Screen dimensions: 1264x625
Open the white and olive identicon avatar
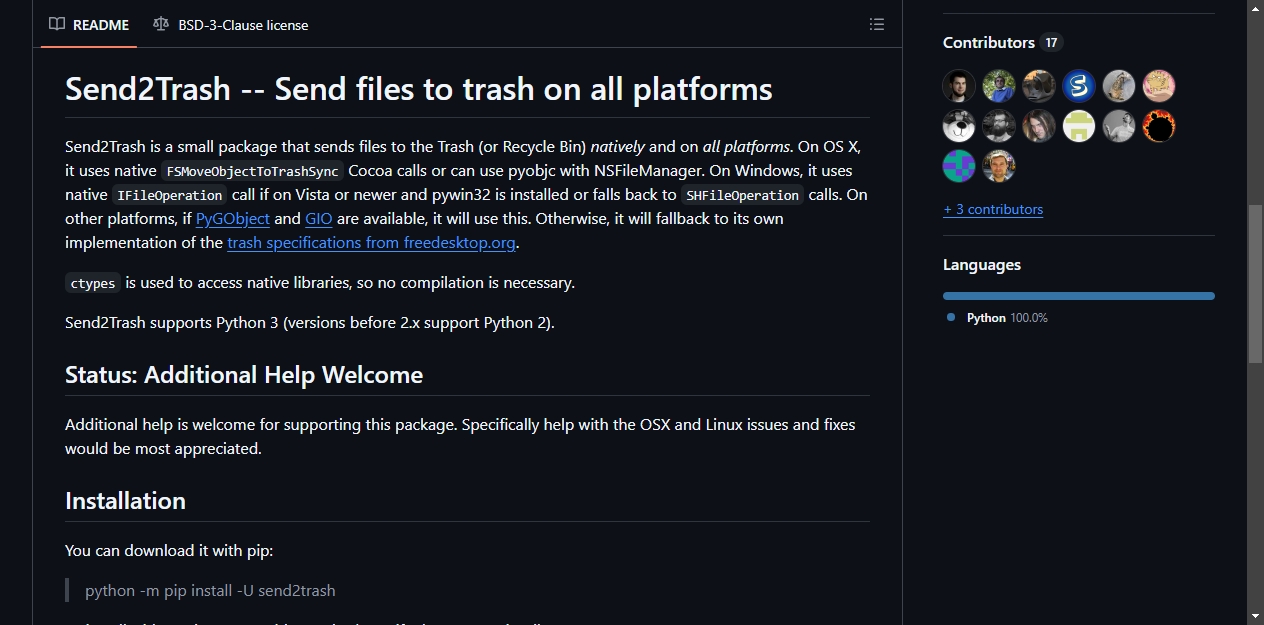coord(1079,126)
